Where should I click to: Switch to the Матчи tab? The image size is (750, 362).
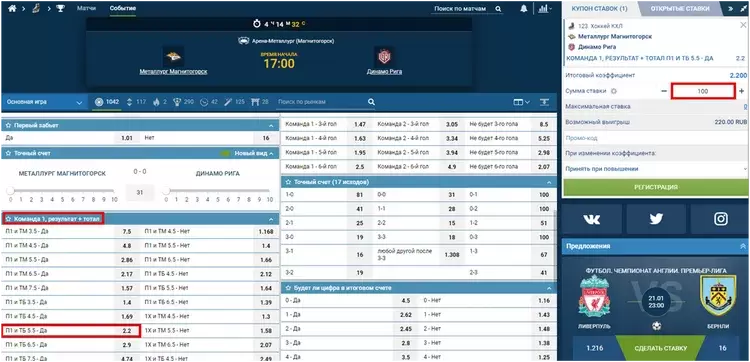[x=86, y=9]
